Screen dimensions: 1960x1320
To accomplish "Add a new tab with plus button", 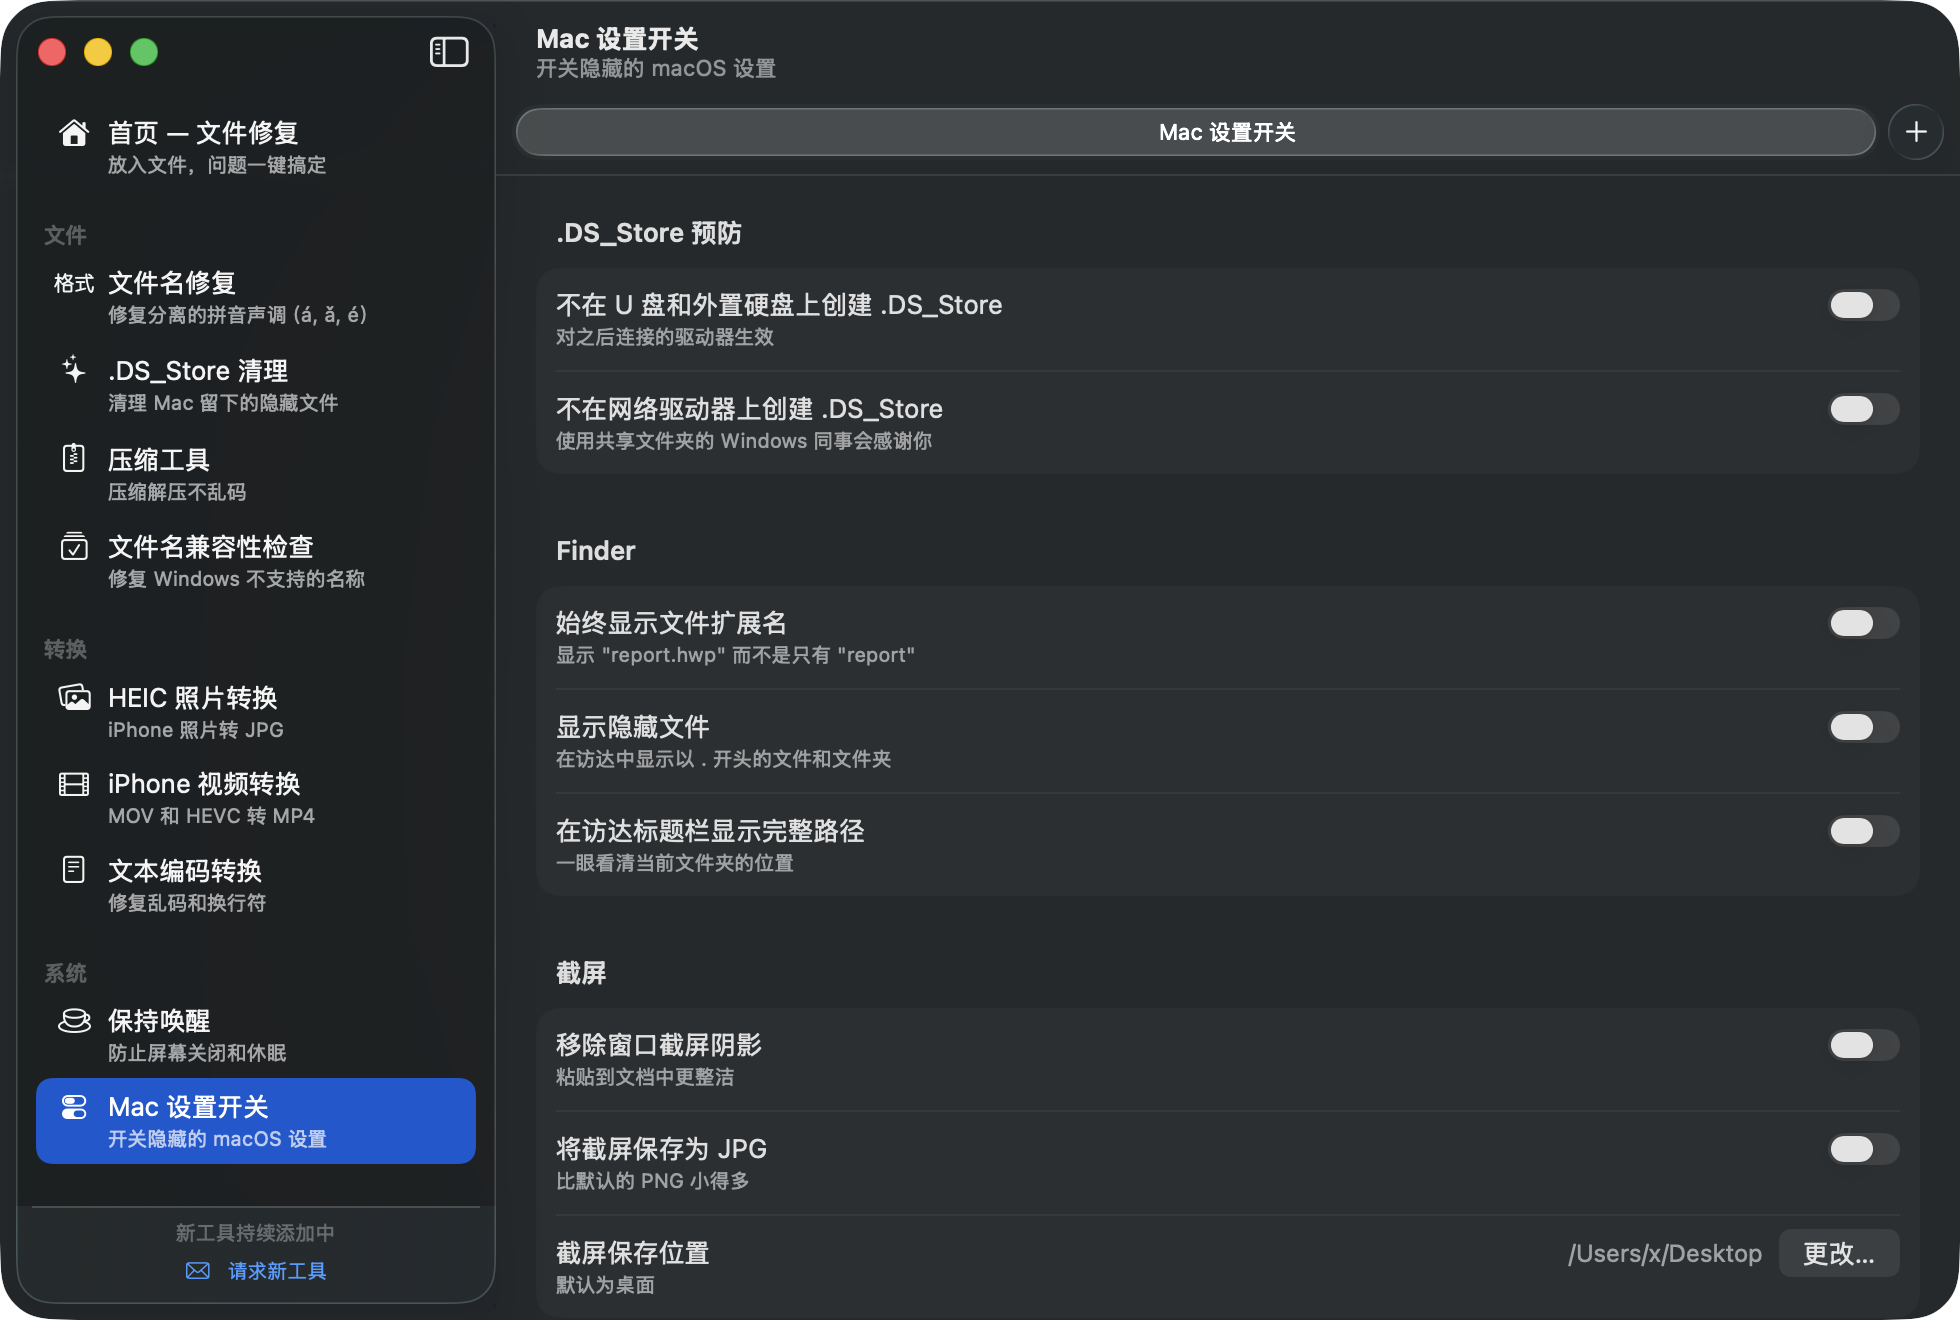I will coord(1916,132).
